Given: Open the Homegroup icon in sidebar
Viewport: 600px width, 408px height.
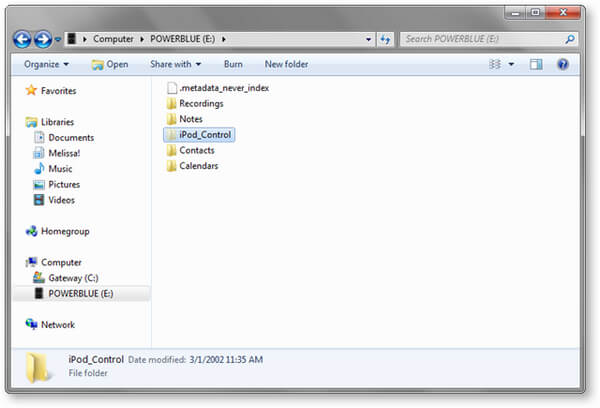Looking at the screenshot, I should point(32,231).
